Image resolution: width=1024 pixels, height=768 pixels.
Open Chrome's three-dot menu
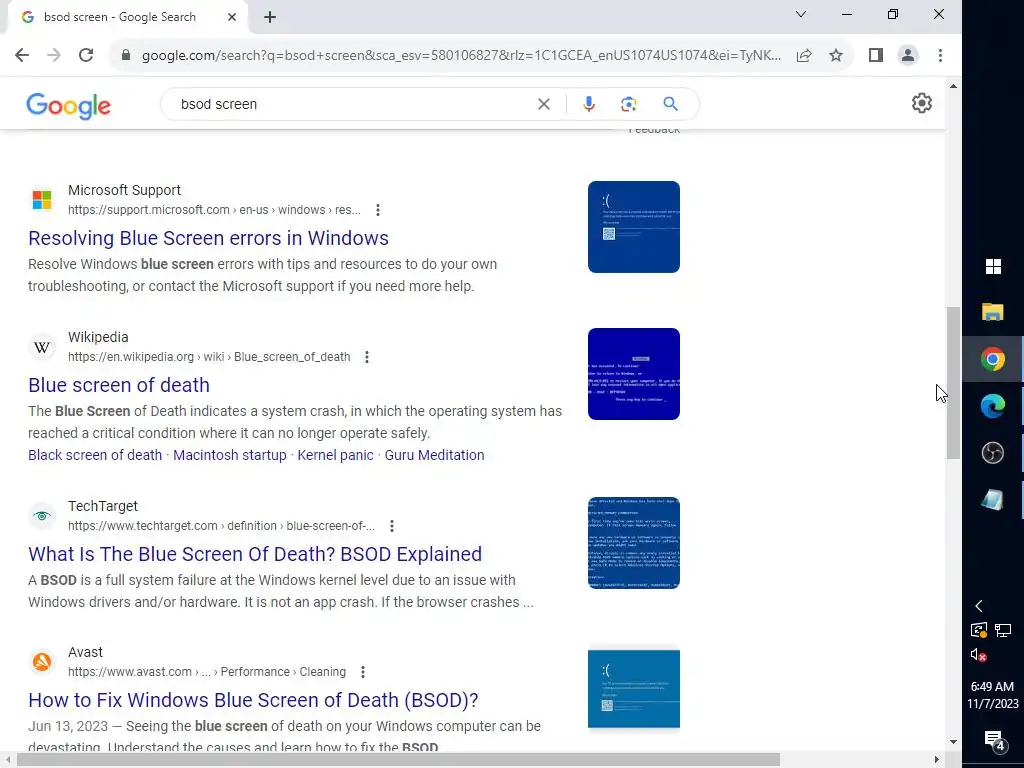click(940, 56)
